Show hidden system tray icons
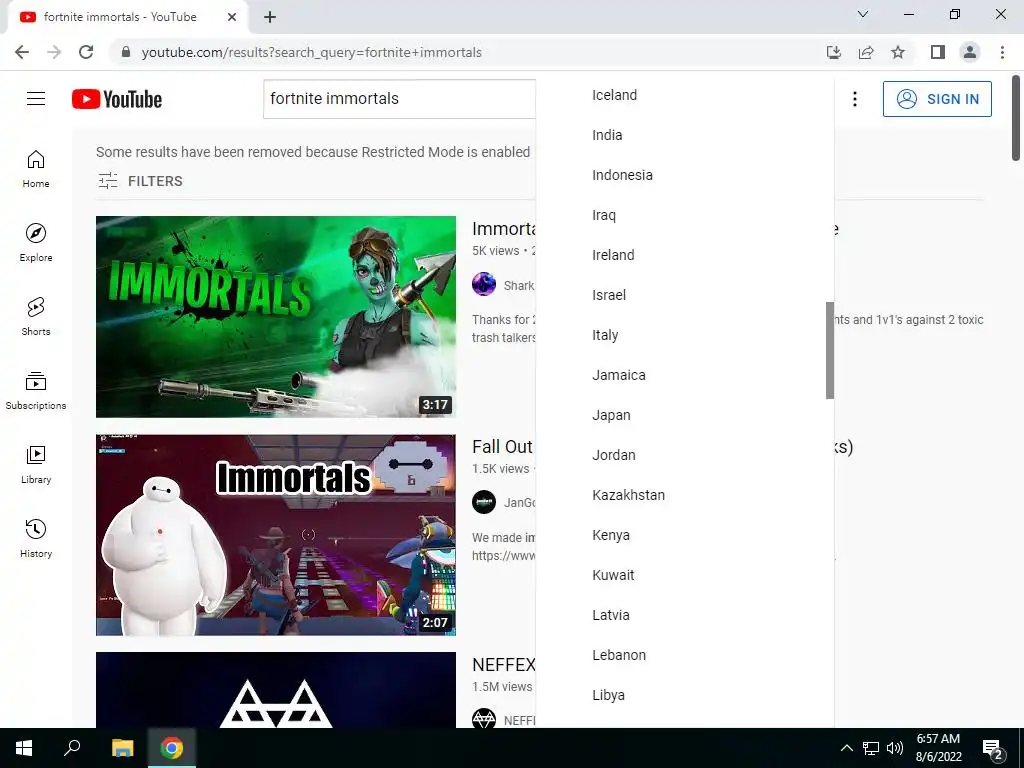1024x768 pixels. pyautogui.click(x=846, y=748)
